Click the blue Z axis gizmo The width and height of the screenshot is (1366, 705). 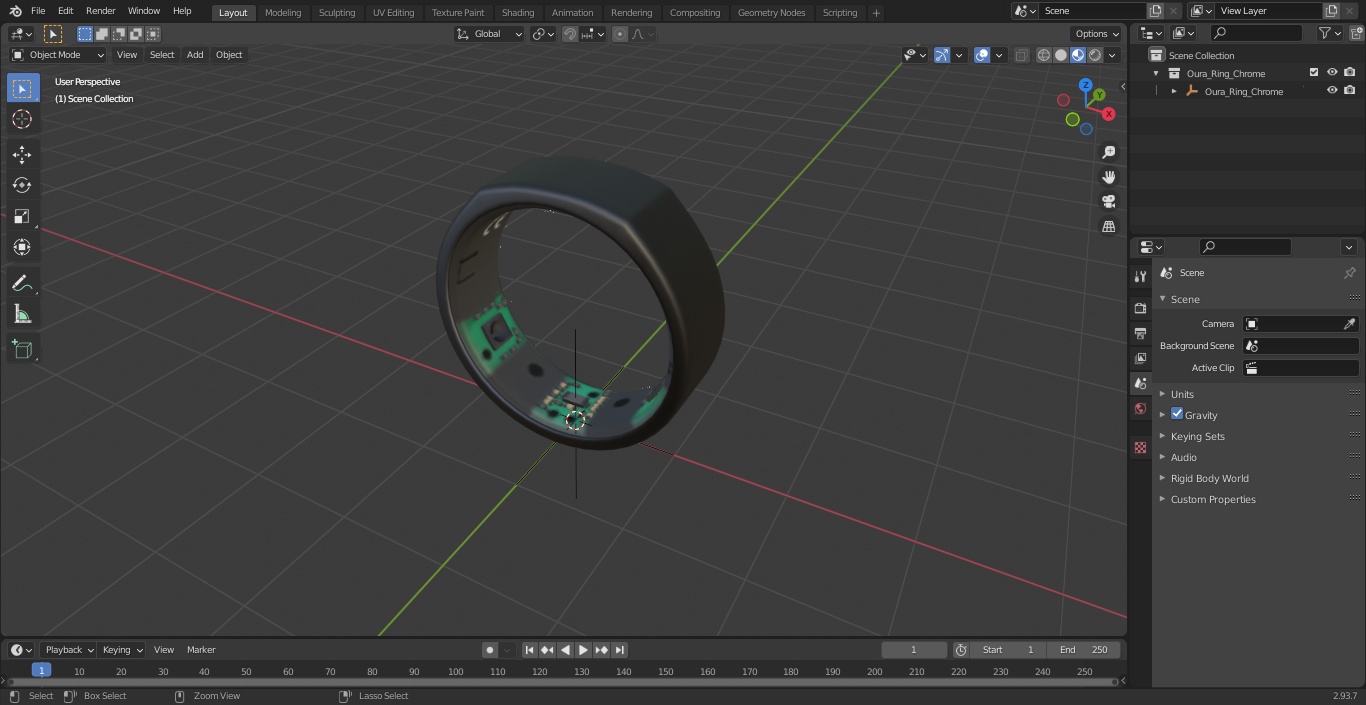point(1085,85)
